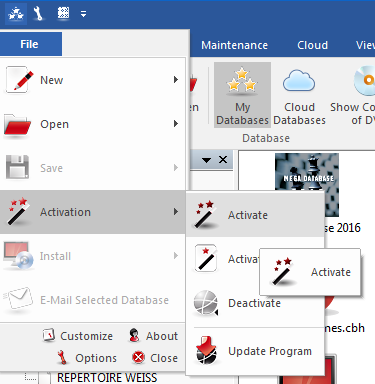Click the magic wand Activation icon
The height and width of the screenshot is (384, 375).
pyautogui.click(x=18, y=211)
